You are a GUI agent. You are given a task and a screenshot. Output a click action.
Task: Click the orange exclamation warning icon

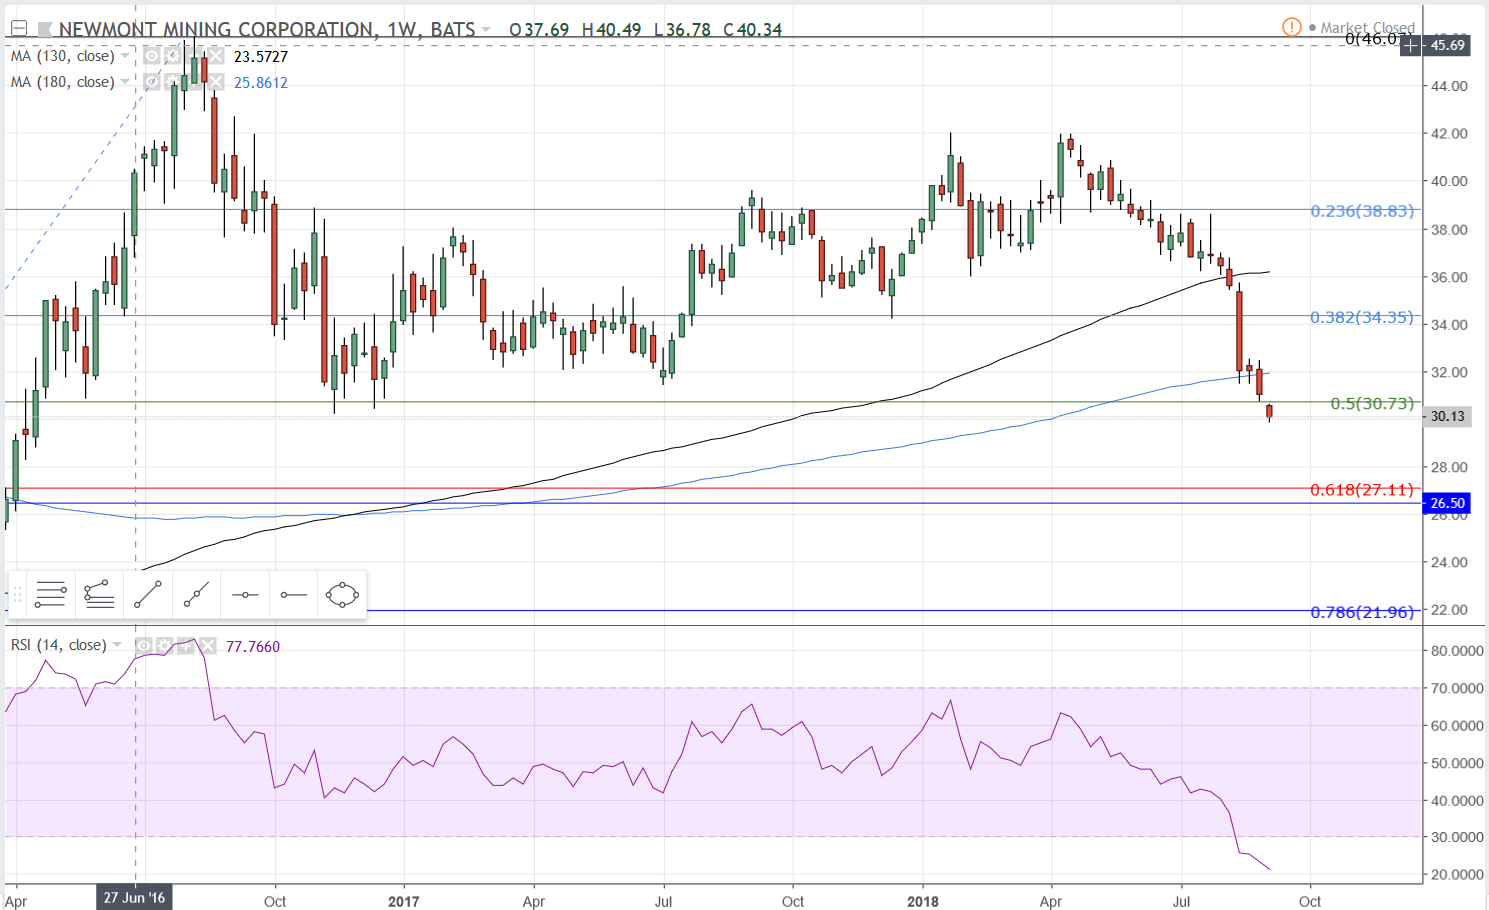tap(1292, 27)
